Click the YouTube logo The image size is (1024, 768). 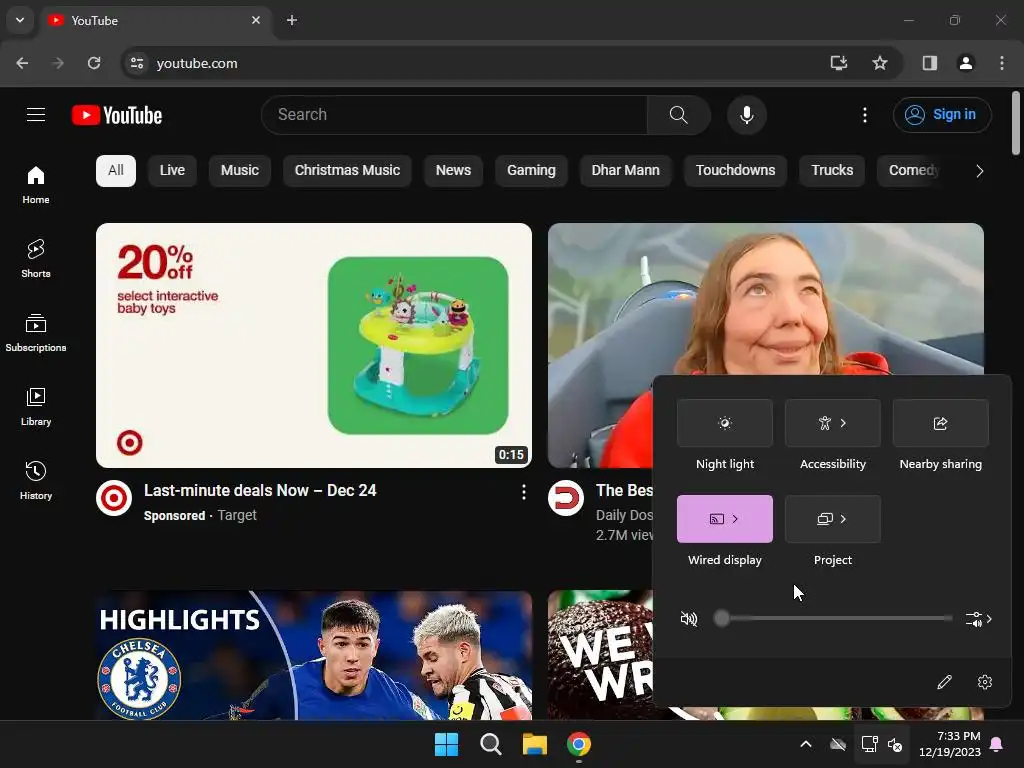coord(117,115)
